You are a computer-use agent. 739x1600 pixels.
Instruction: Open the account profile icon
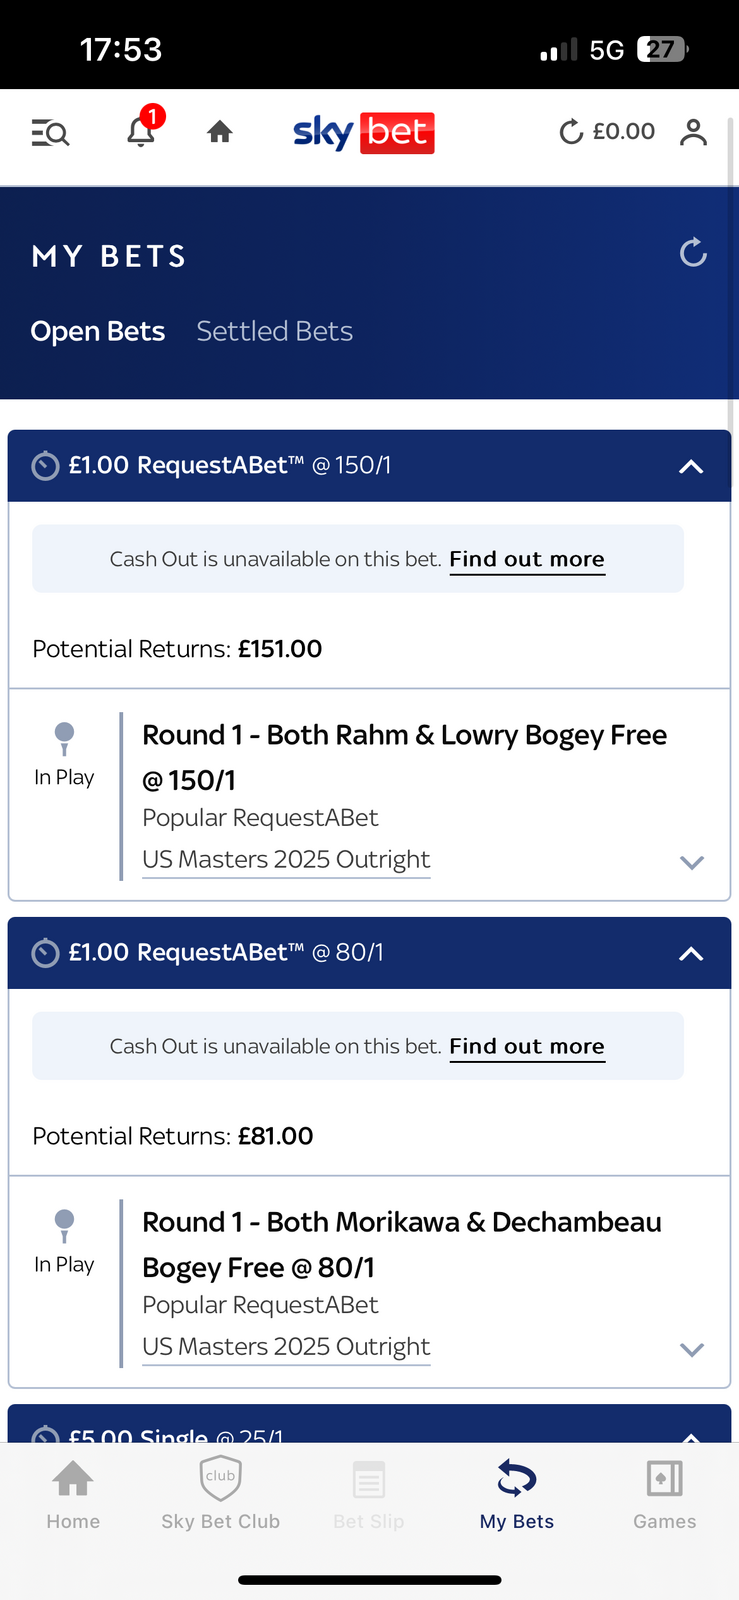[693, 132]
